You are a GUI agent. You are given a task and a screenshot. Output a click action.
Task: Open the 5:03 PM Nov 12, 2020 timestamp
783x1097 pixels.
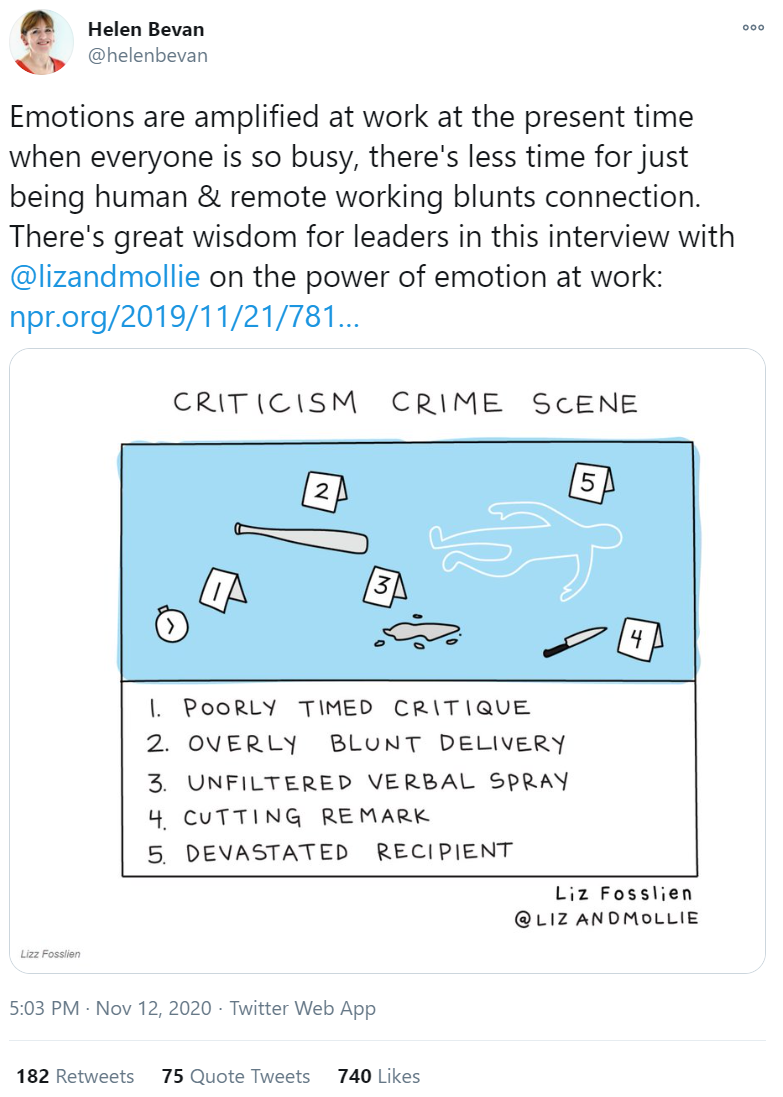click(x=110, y=1008)
